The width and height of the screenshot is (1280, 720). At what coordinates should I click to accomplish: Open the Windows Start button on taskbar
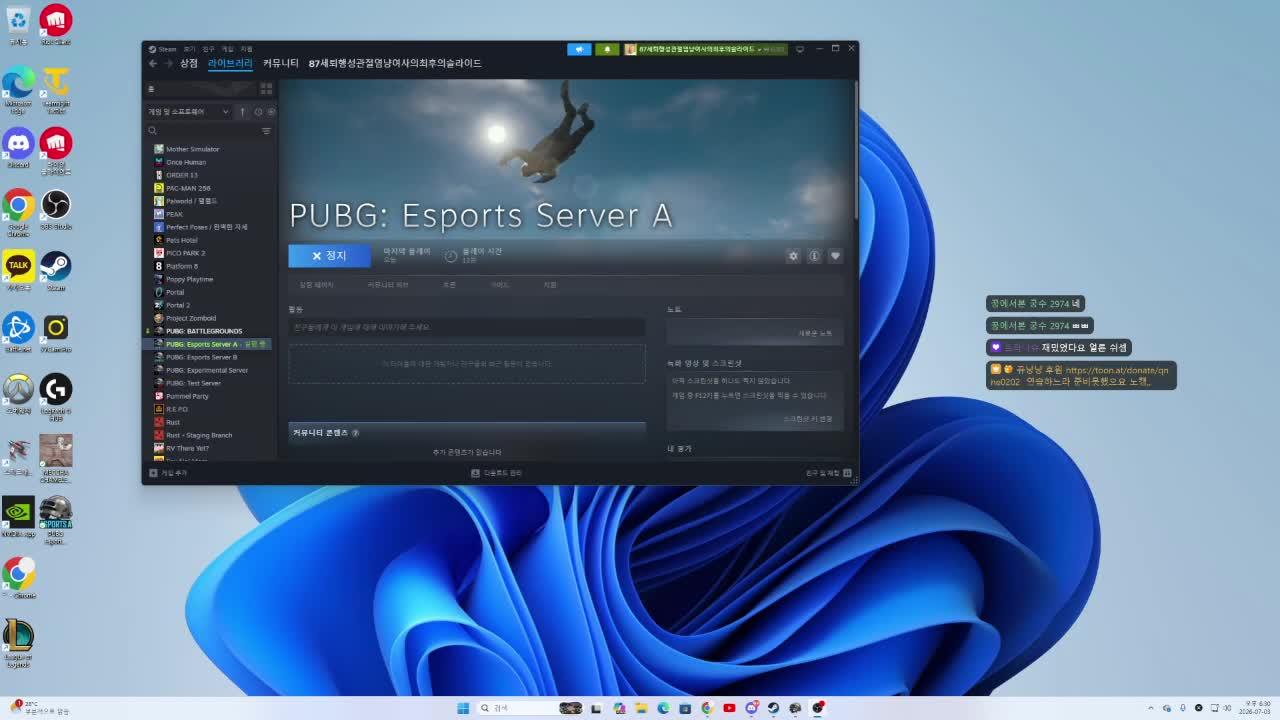(463, 708)
